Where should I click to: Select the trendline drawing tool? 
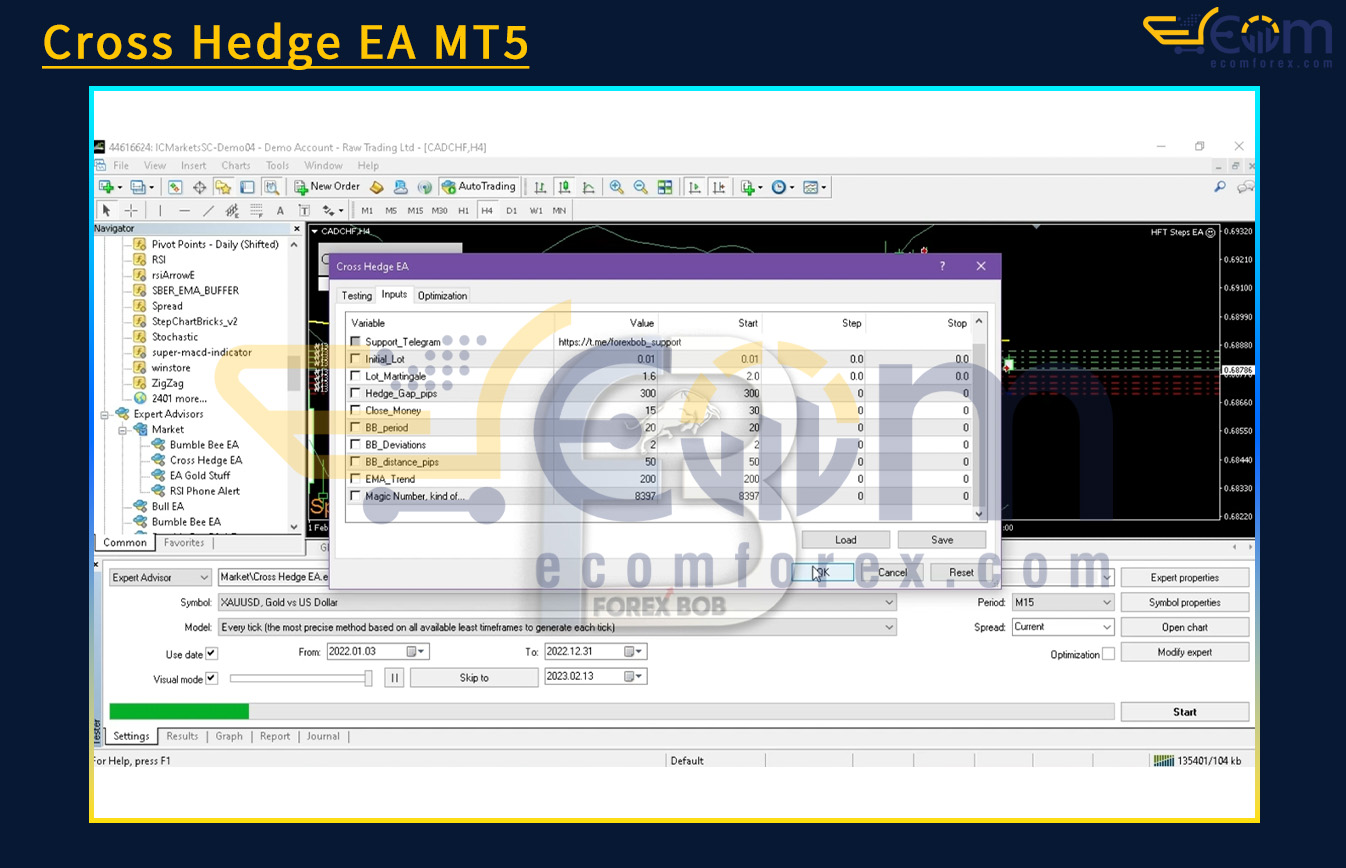tap(208, 210)
